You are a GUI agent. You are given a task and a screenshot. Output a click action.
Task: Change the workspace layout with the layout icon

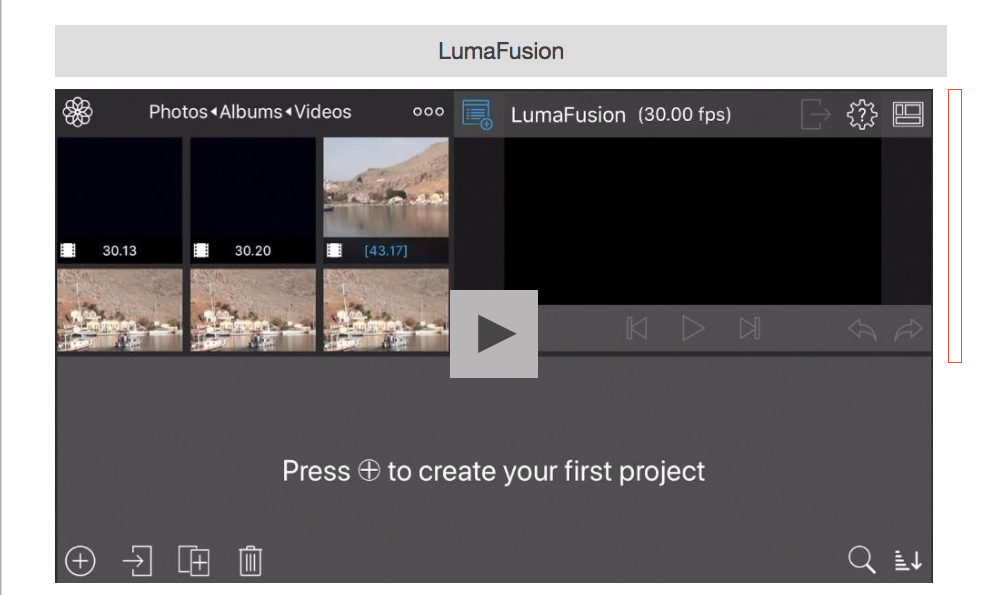908,113
